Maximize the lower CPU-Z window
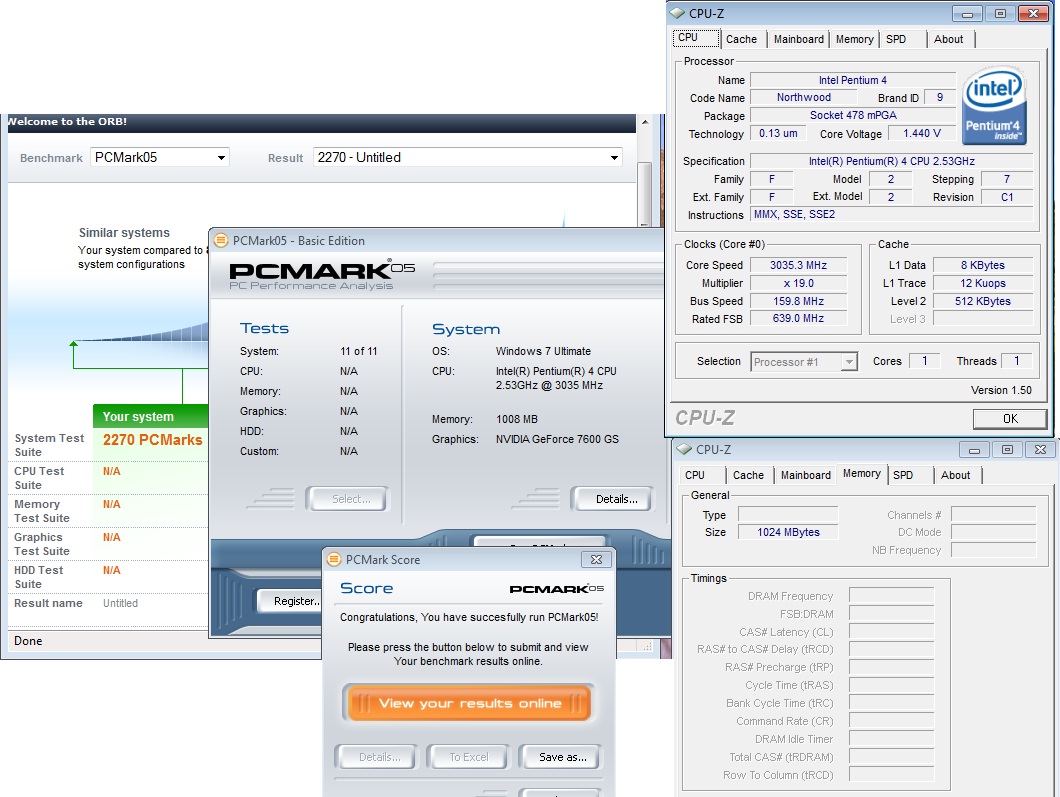Screen dimensions: 1060x797 pos(1007,450)
